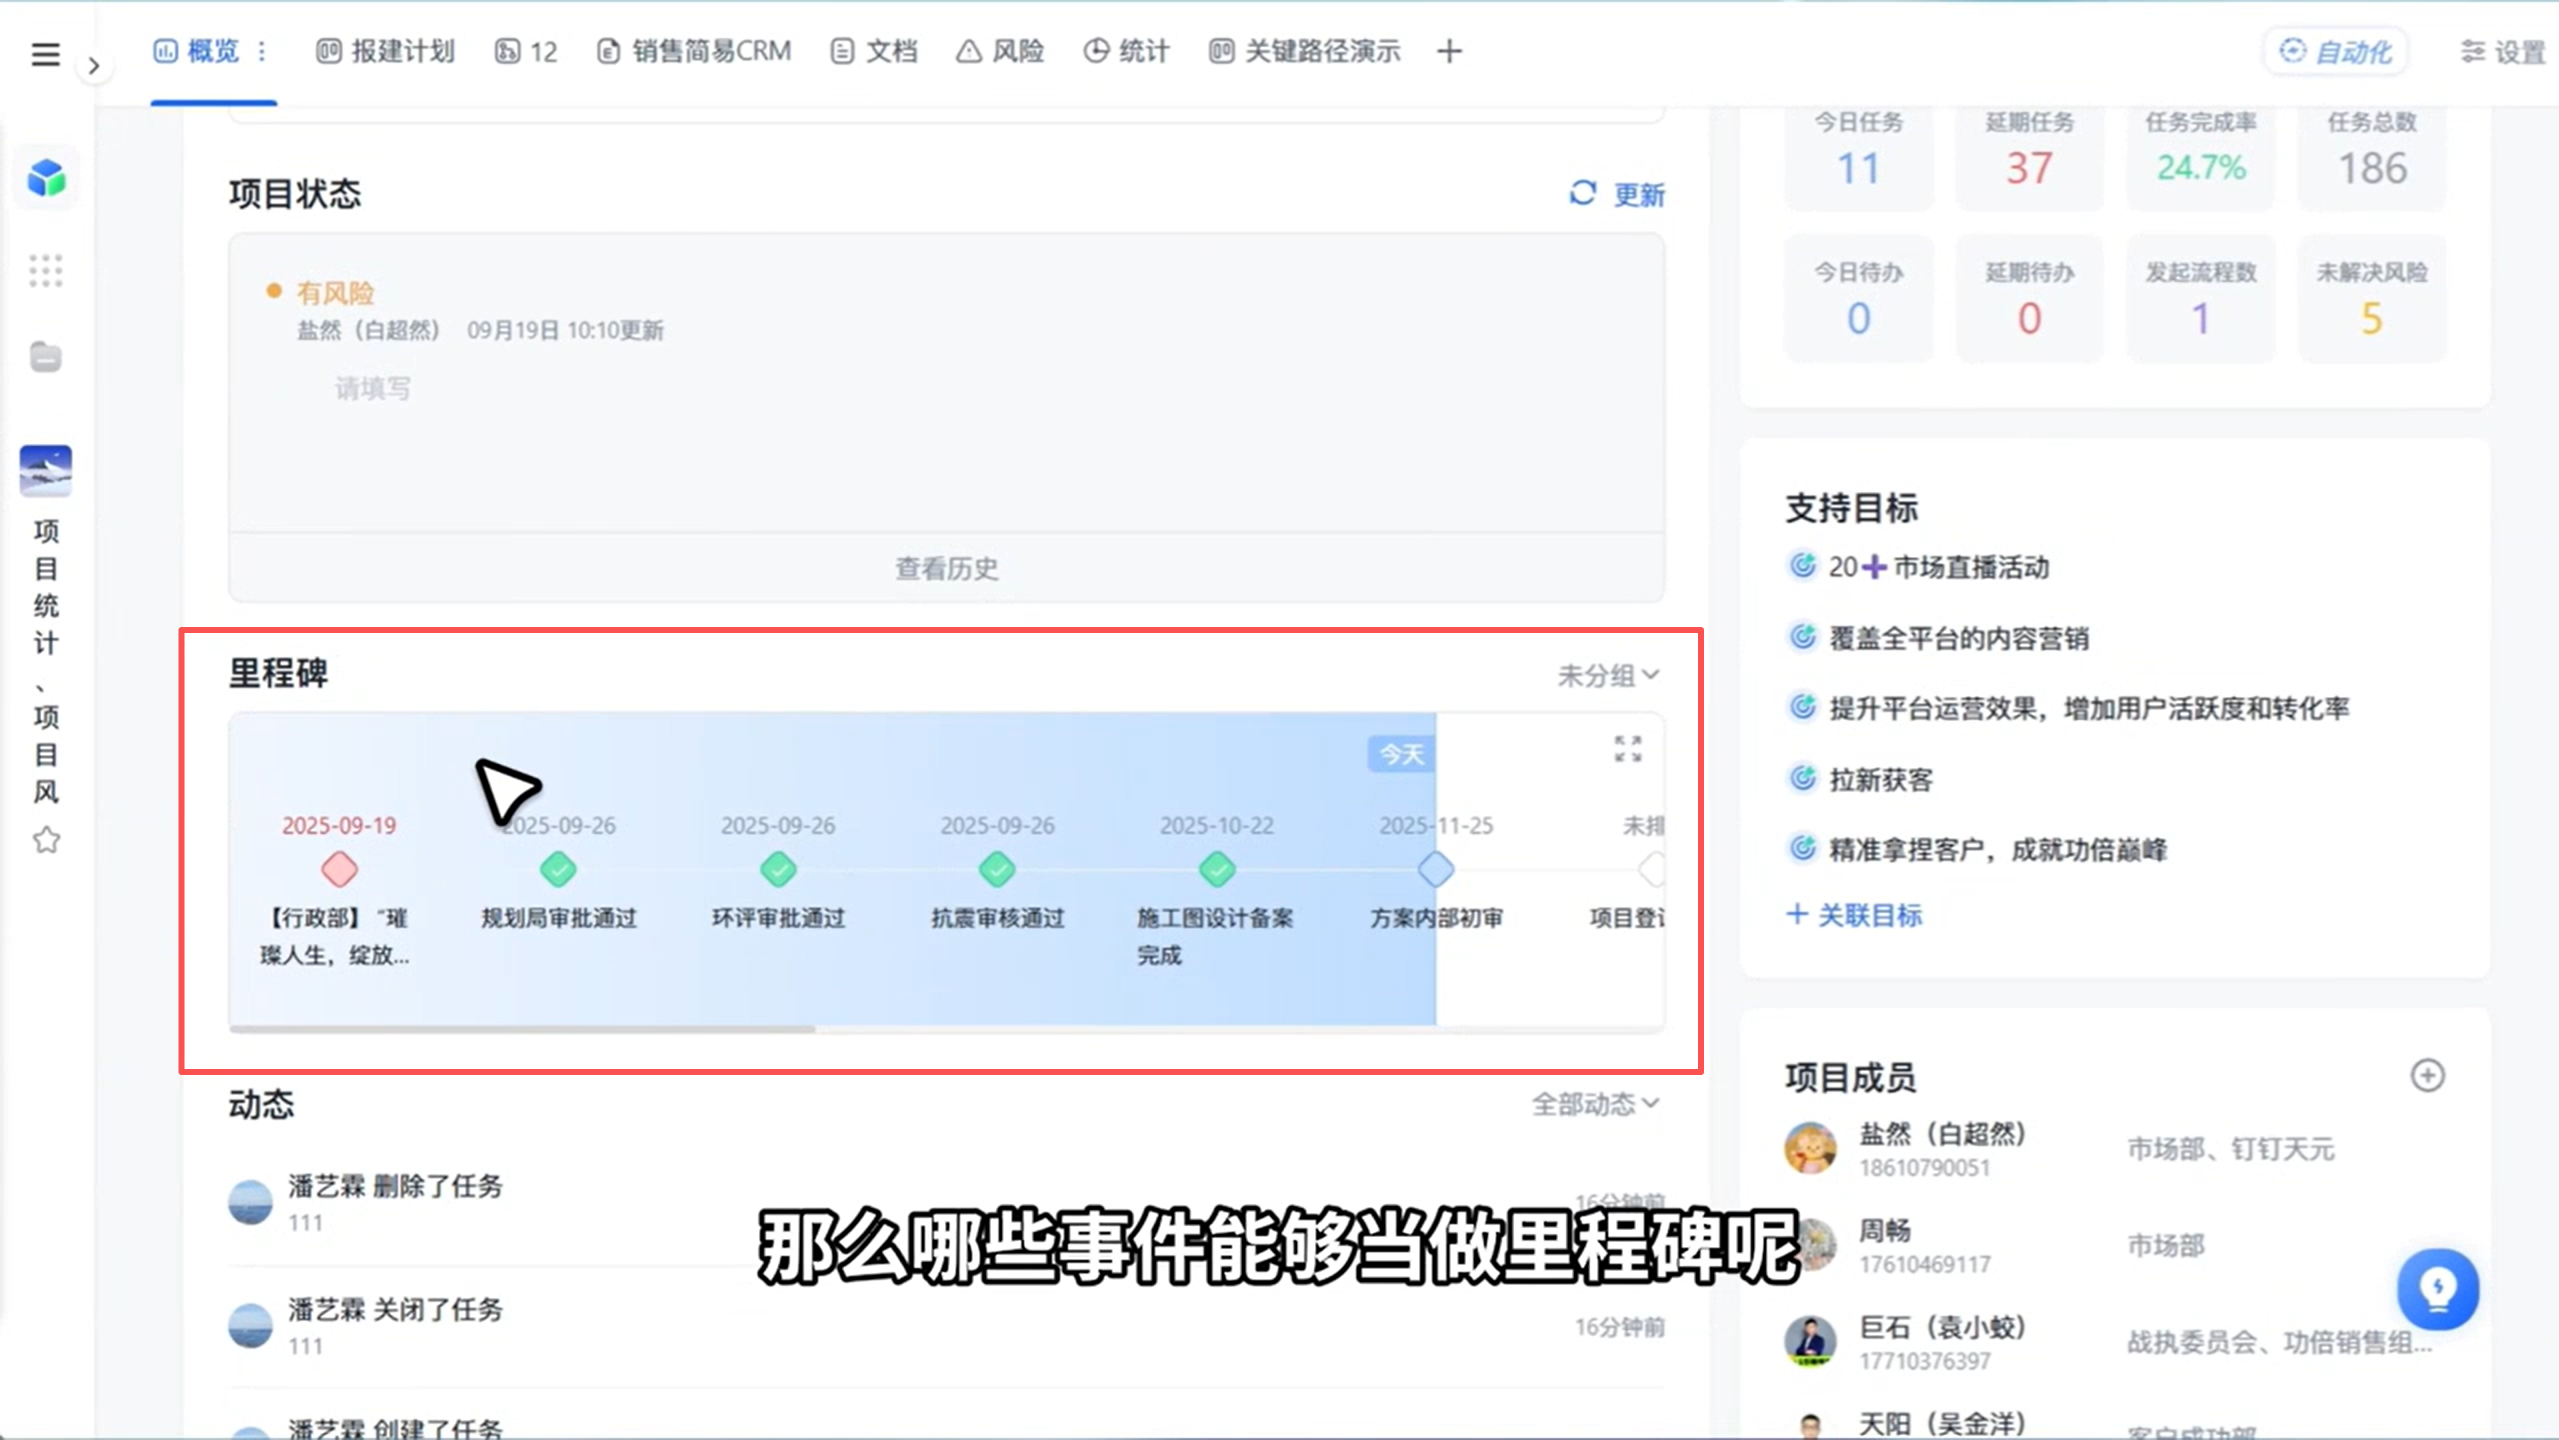Open 潘艺霖 关闭了任务 activity entry
The image size is (2559, 1440).
pos(946,1327)
